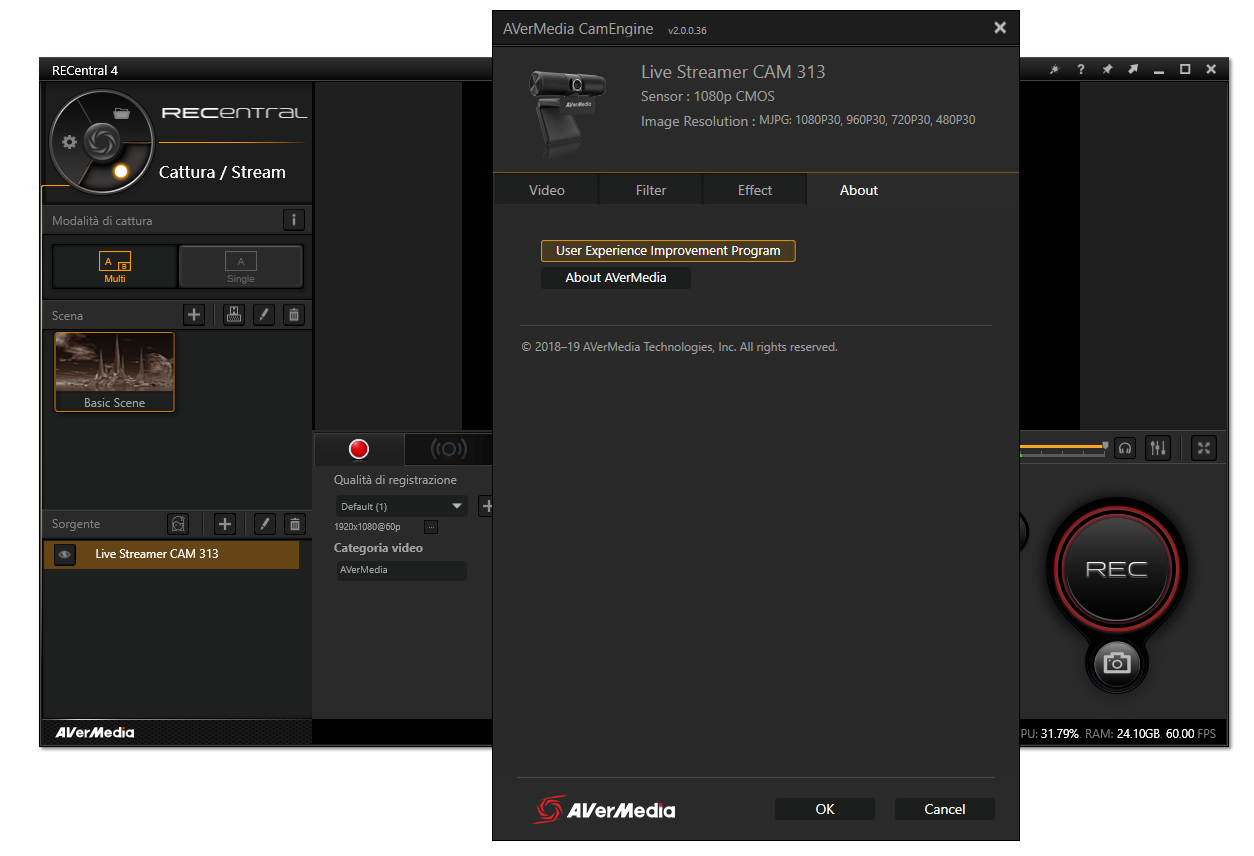This screenshot has height=856, width=1254.
Task: Switch to the streaming broadcast tab
Action: pyautogui.click(x=448, y=449)
